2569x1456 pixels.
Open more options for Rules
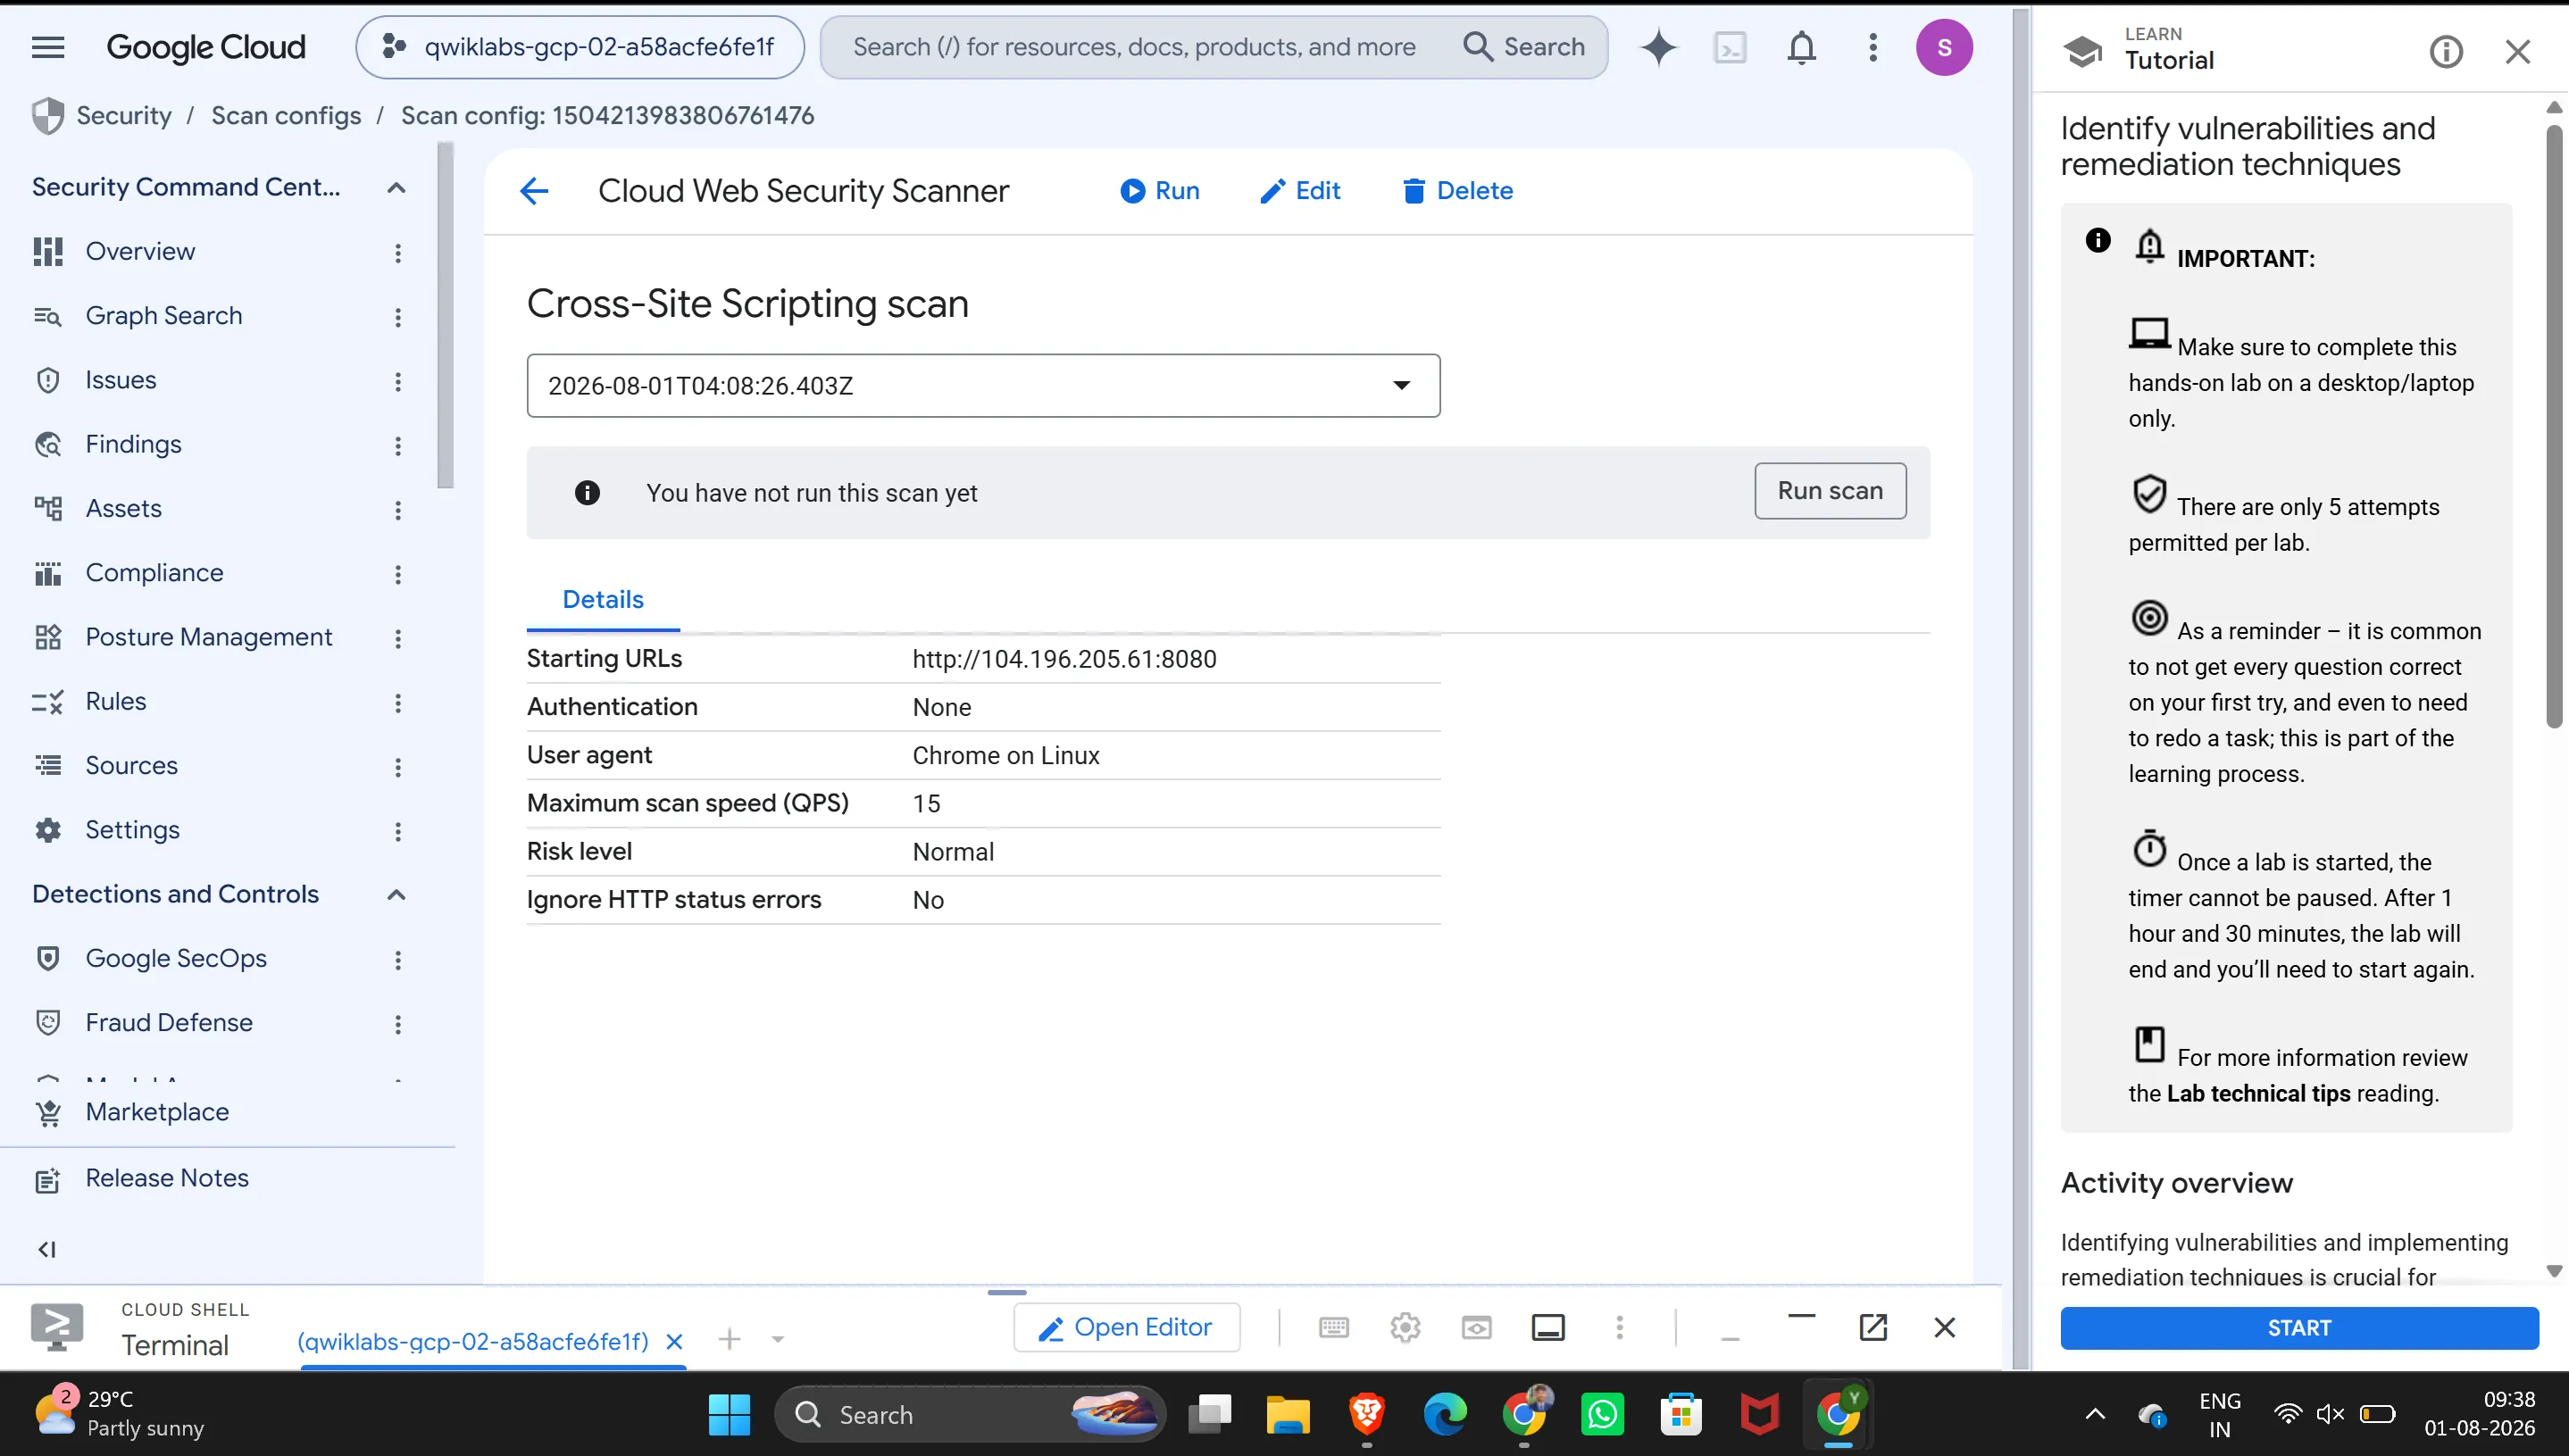tap(398, 703)
